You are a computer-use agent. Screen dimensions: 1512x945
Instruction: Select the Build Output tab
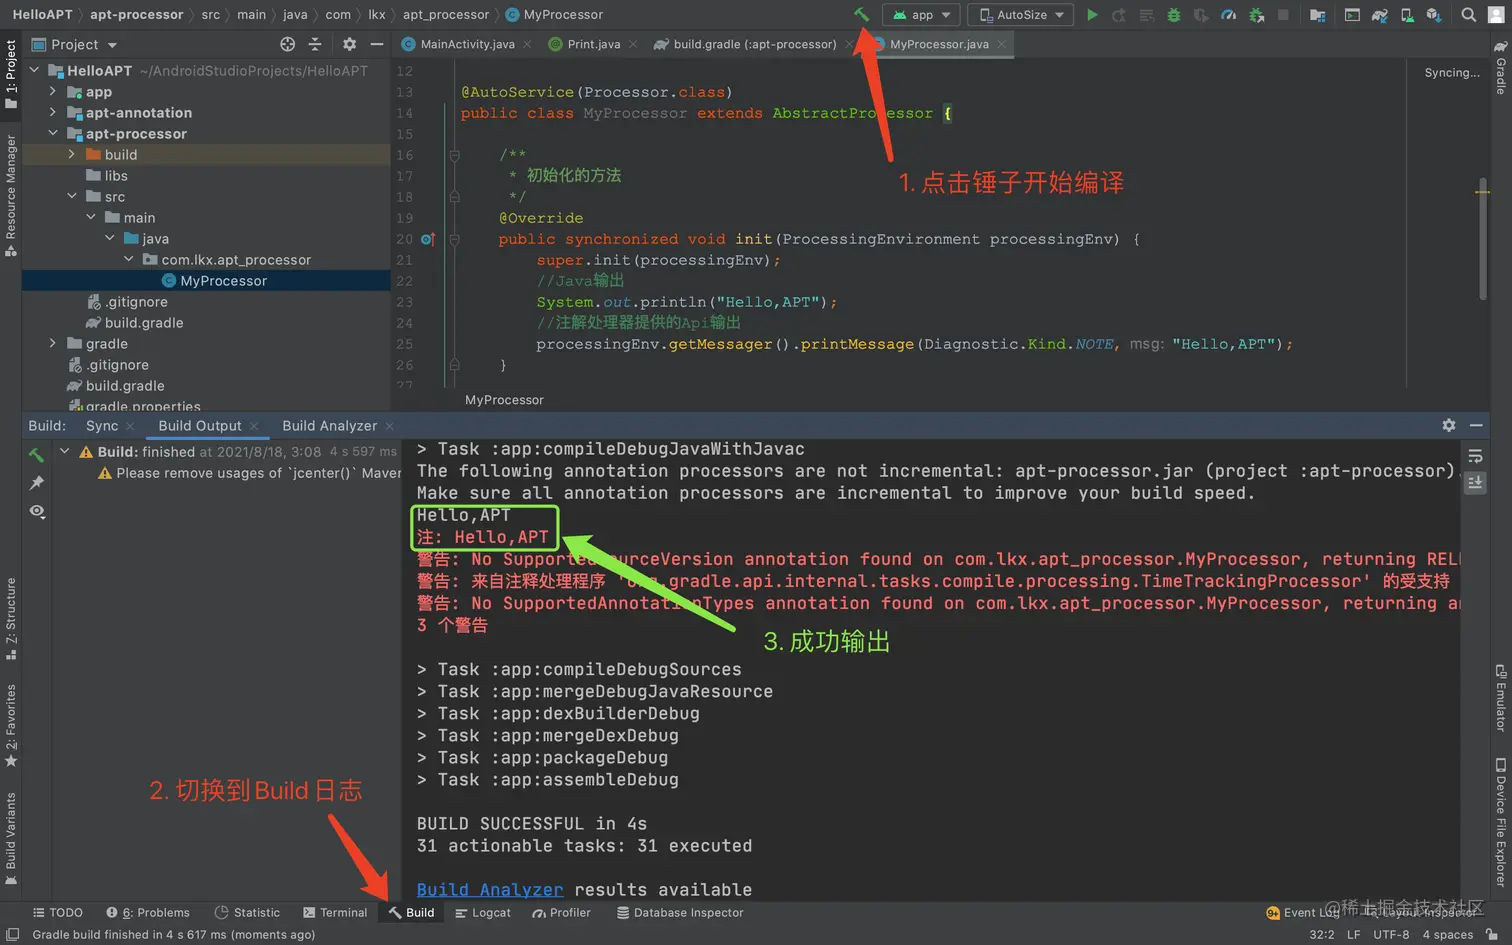[200, 425]
